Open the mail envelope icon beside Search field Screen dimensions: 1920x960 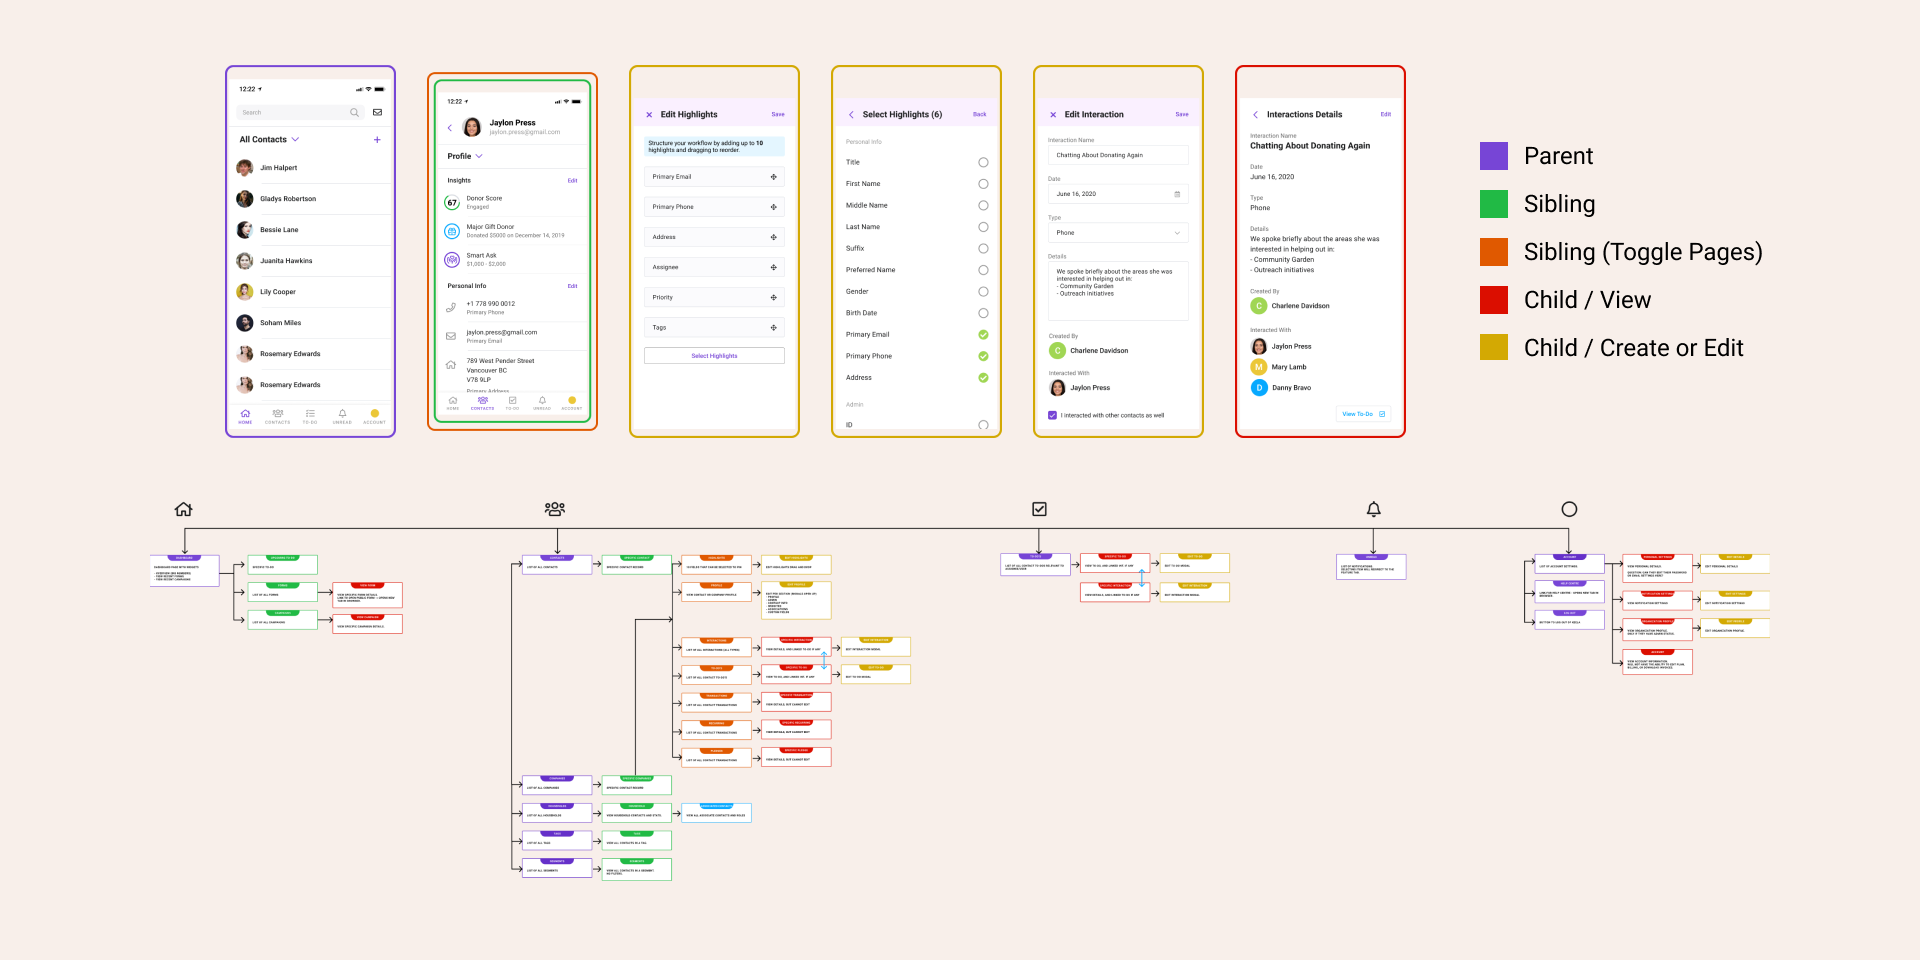(377, 112)
